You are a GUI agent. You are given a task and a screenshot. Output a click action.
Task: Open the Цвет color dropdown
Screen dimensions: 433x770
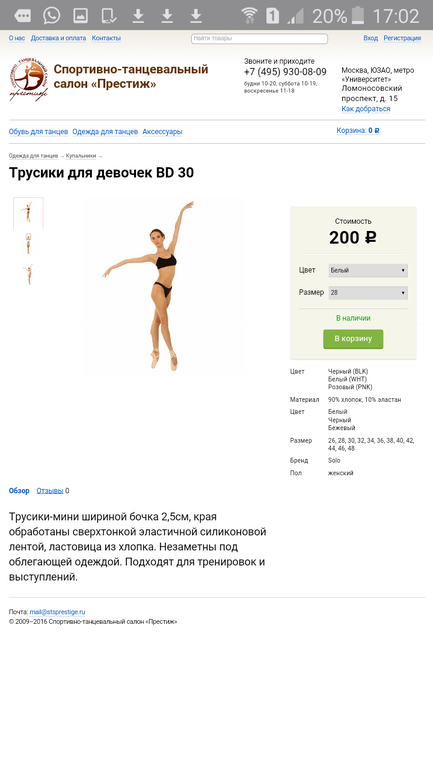368,270
